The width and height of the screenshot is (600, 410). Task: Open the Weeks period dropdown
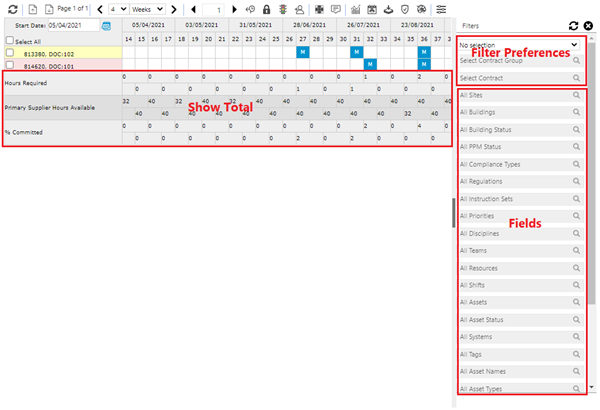[x=147, y=9]
